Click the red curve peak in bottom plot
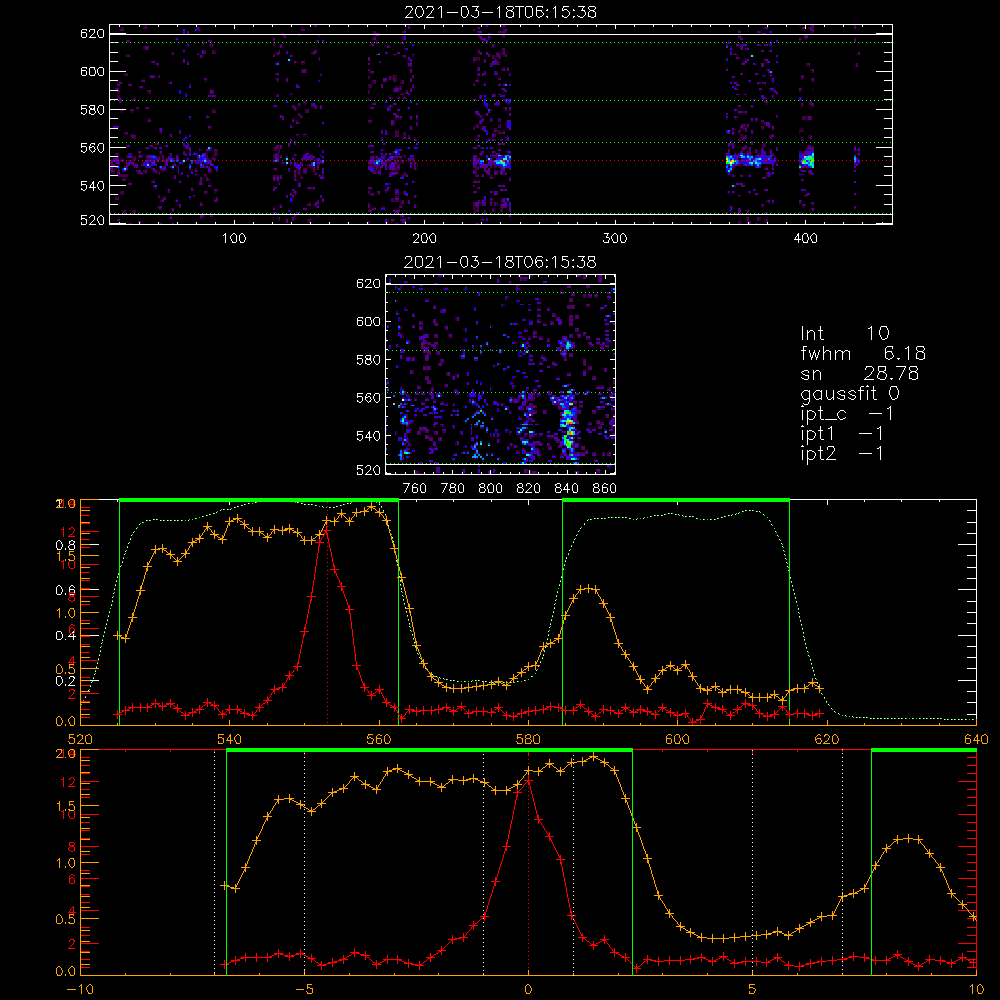This screenshot has height=1000, width=1000. click(528, 781)
